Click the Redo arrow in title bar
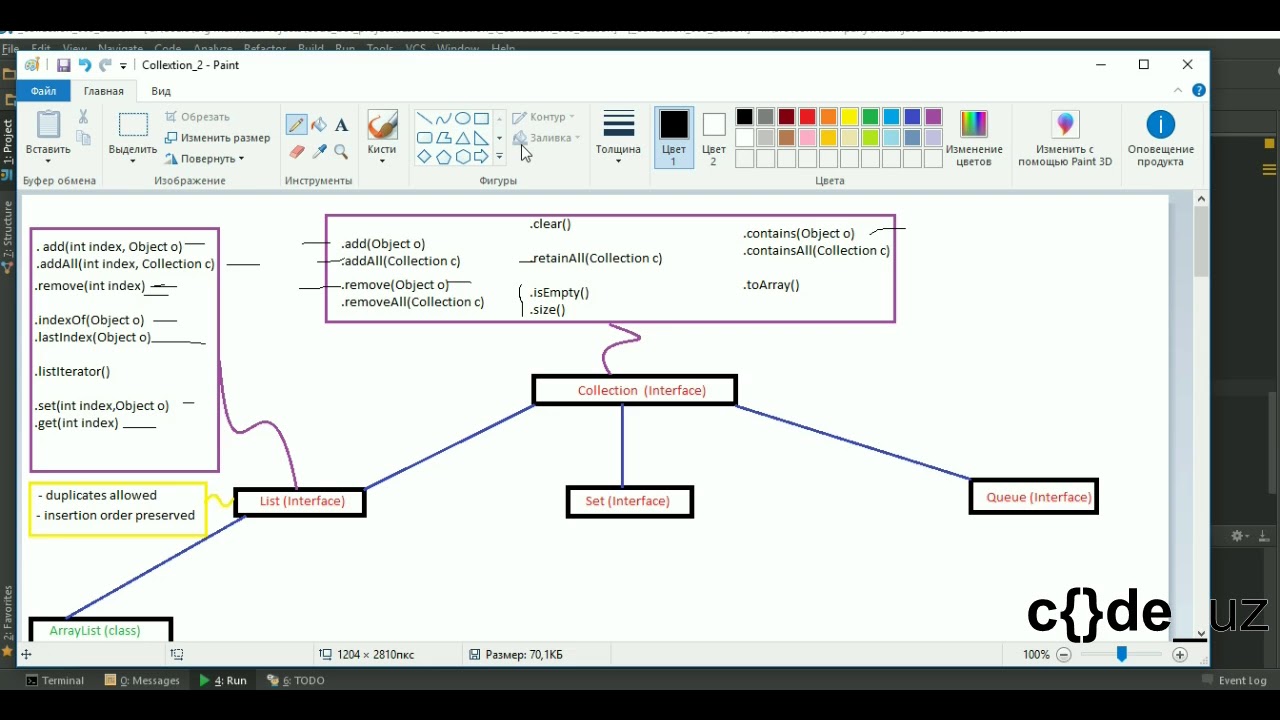The width and height of the screenshot is (1280, 720). [x=105, y=65]
